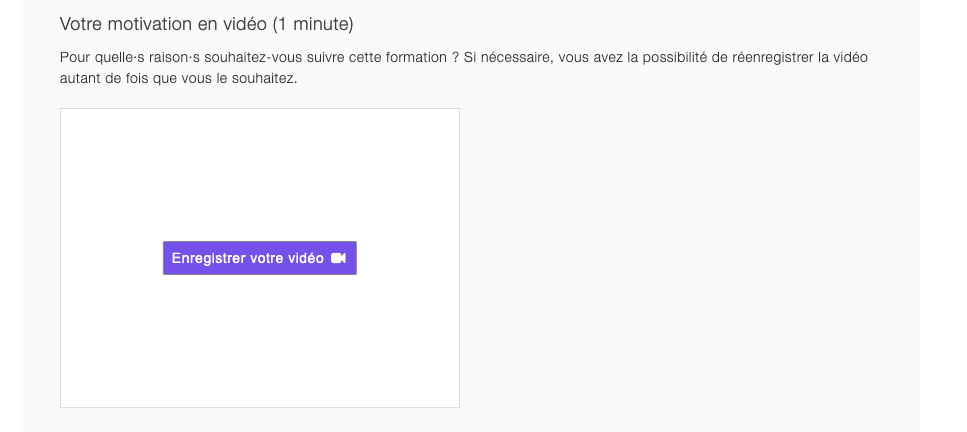Click the "autant de fois que vous le souhaitez" line
The height and width of the screenshot is (432, 967).
click(x=178, y=80)
